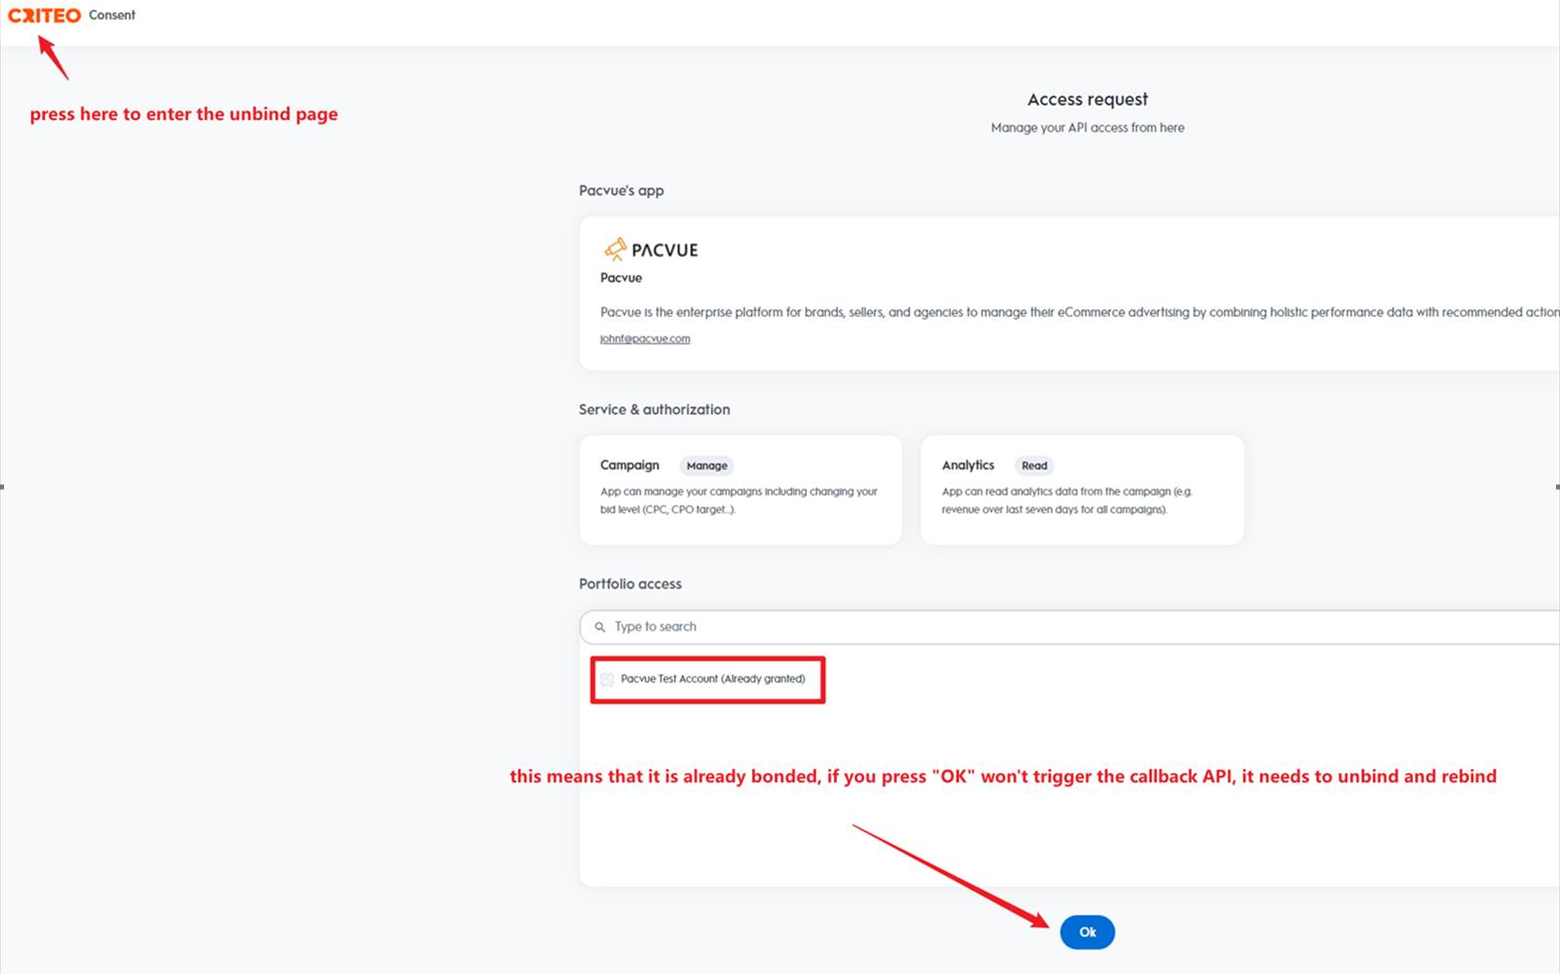Click the 'Access request' heading

1088,99
